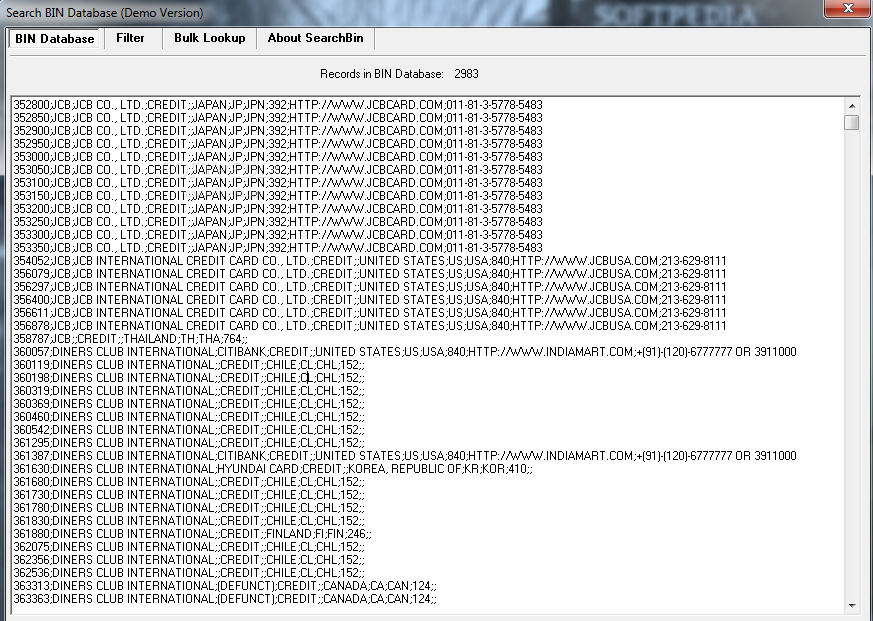
Task: Click the 353050 JCB record line
Action: [x=278, y=169]
